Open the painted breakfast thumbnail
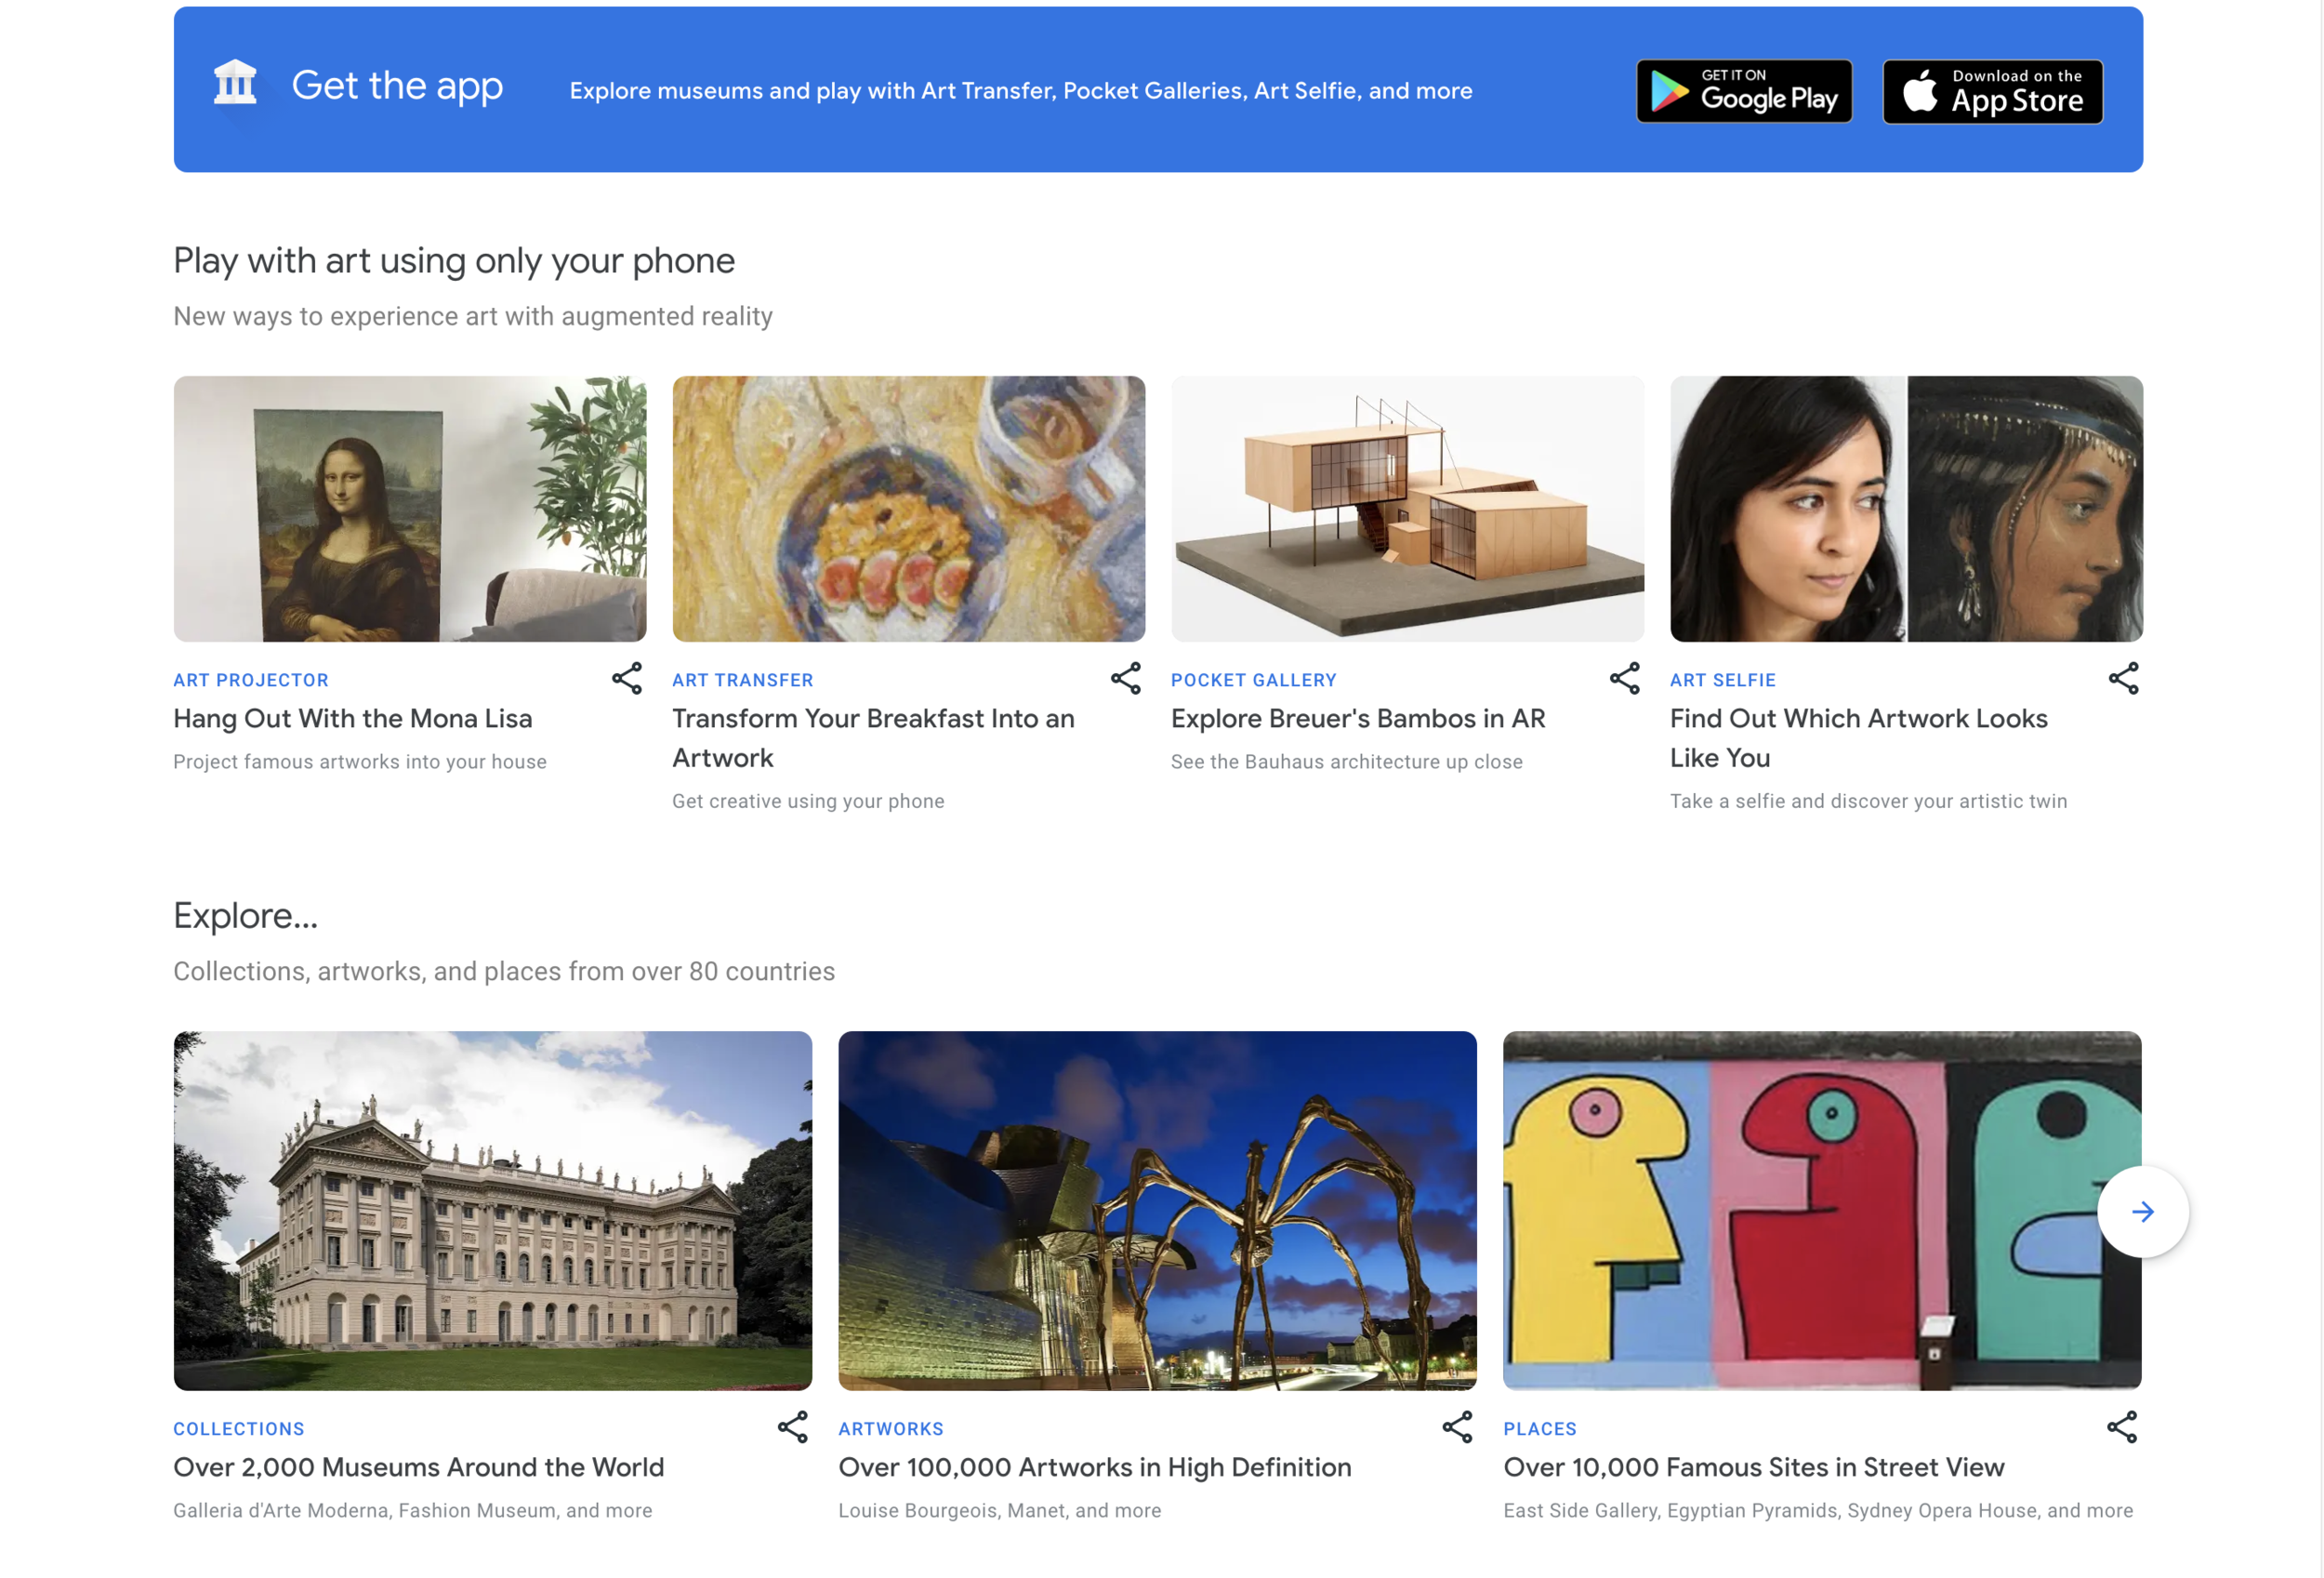Viewport: 2324px width, 1578px height. pyautogui.click(x=909, y=509)
